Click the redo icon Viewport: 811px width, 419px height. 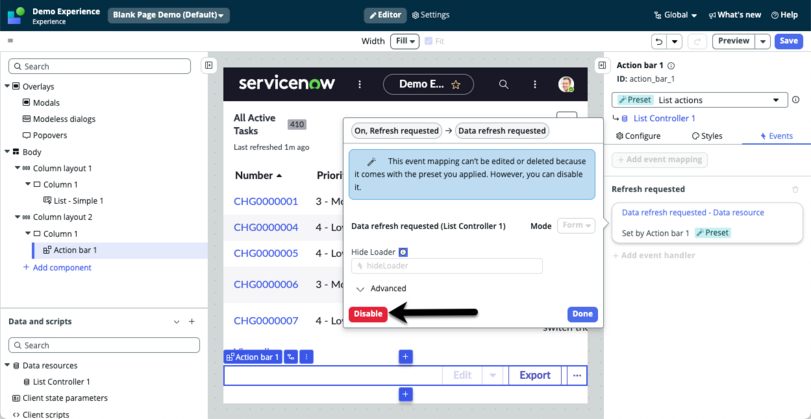coord(697,41)
